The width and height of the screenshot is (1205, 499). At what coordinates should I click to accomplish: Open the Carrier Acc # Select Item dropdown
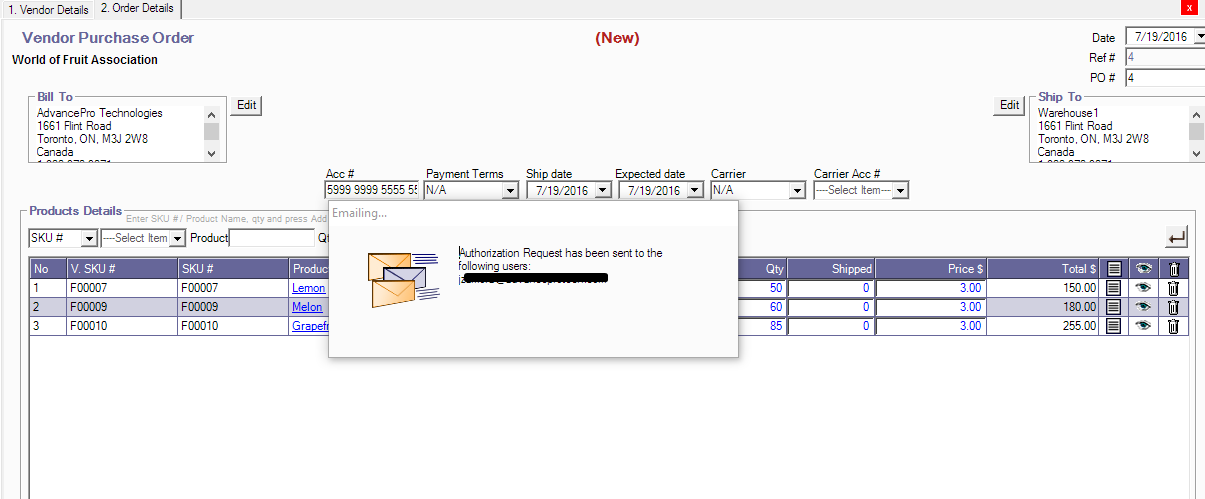point(900,190)
